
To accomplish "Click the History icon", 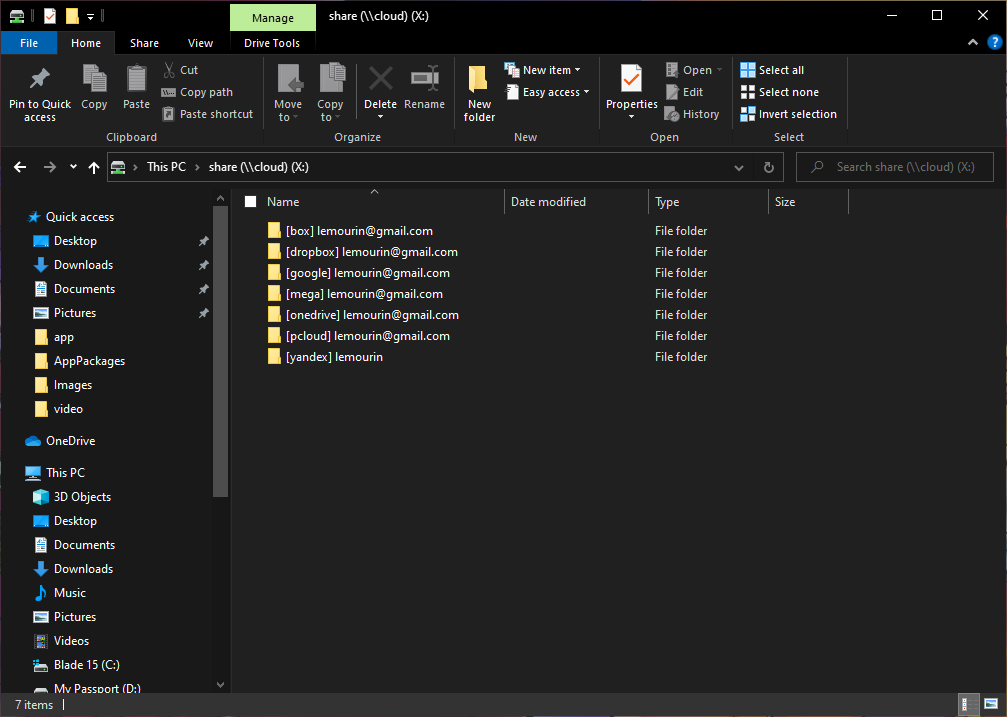I will coord(672,114).
